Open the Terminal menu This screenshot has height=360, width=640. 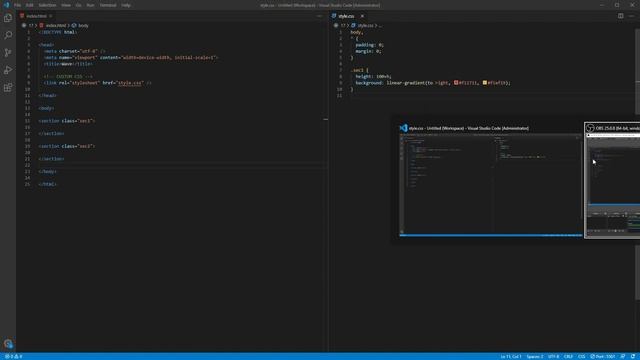click(108, 5)
